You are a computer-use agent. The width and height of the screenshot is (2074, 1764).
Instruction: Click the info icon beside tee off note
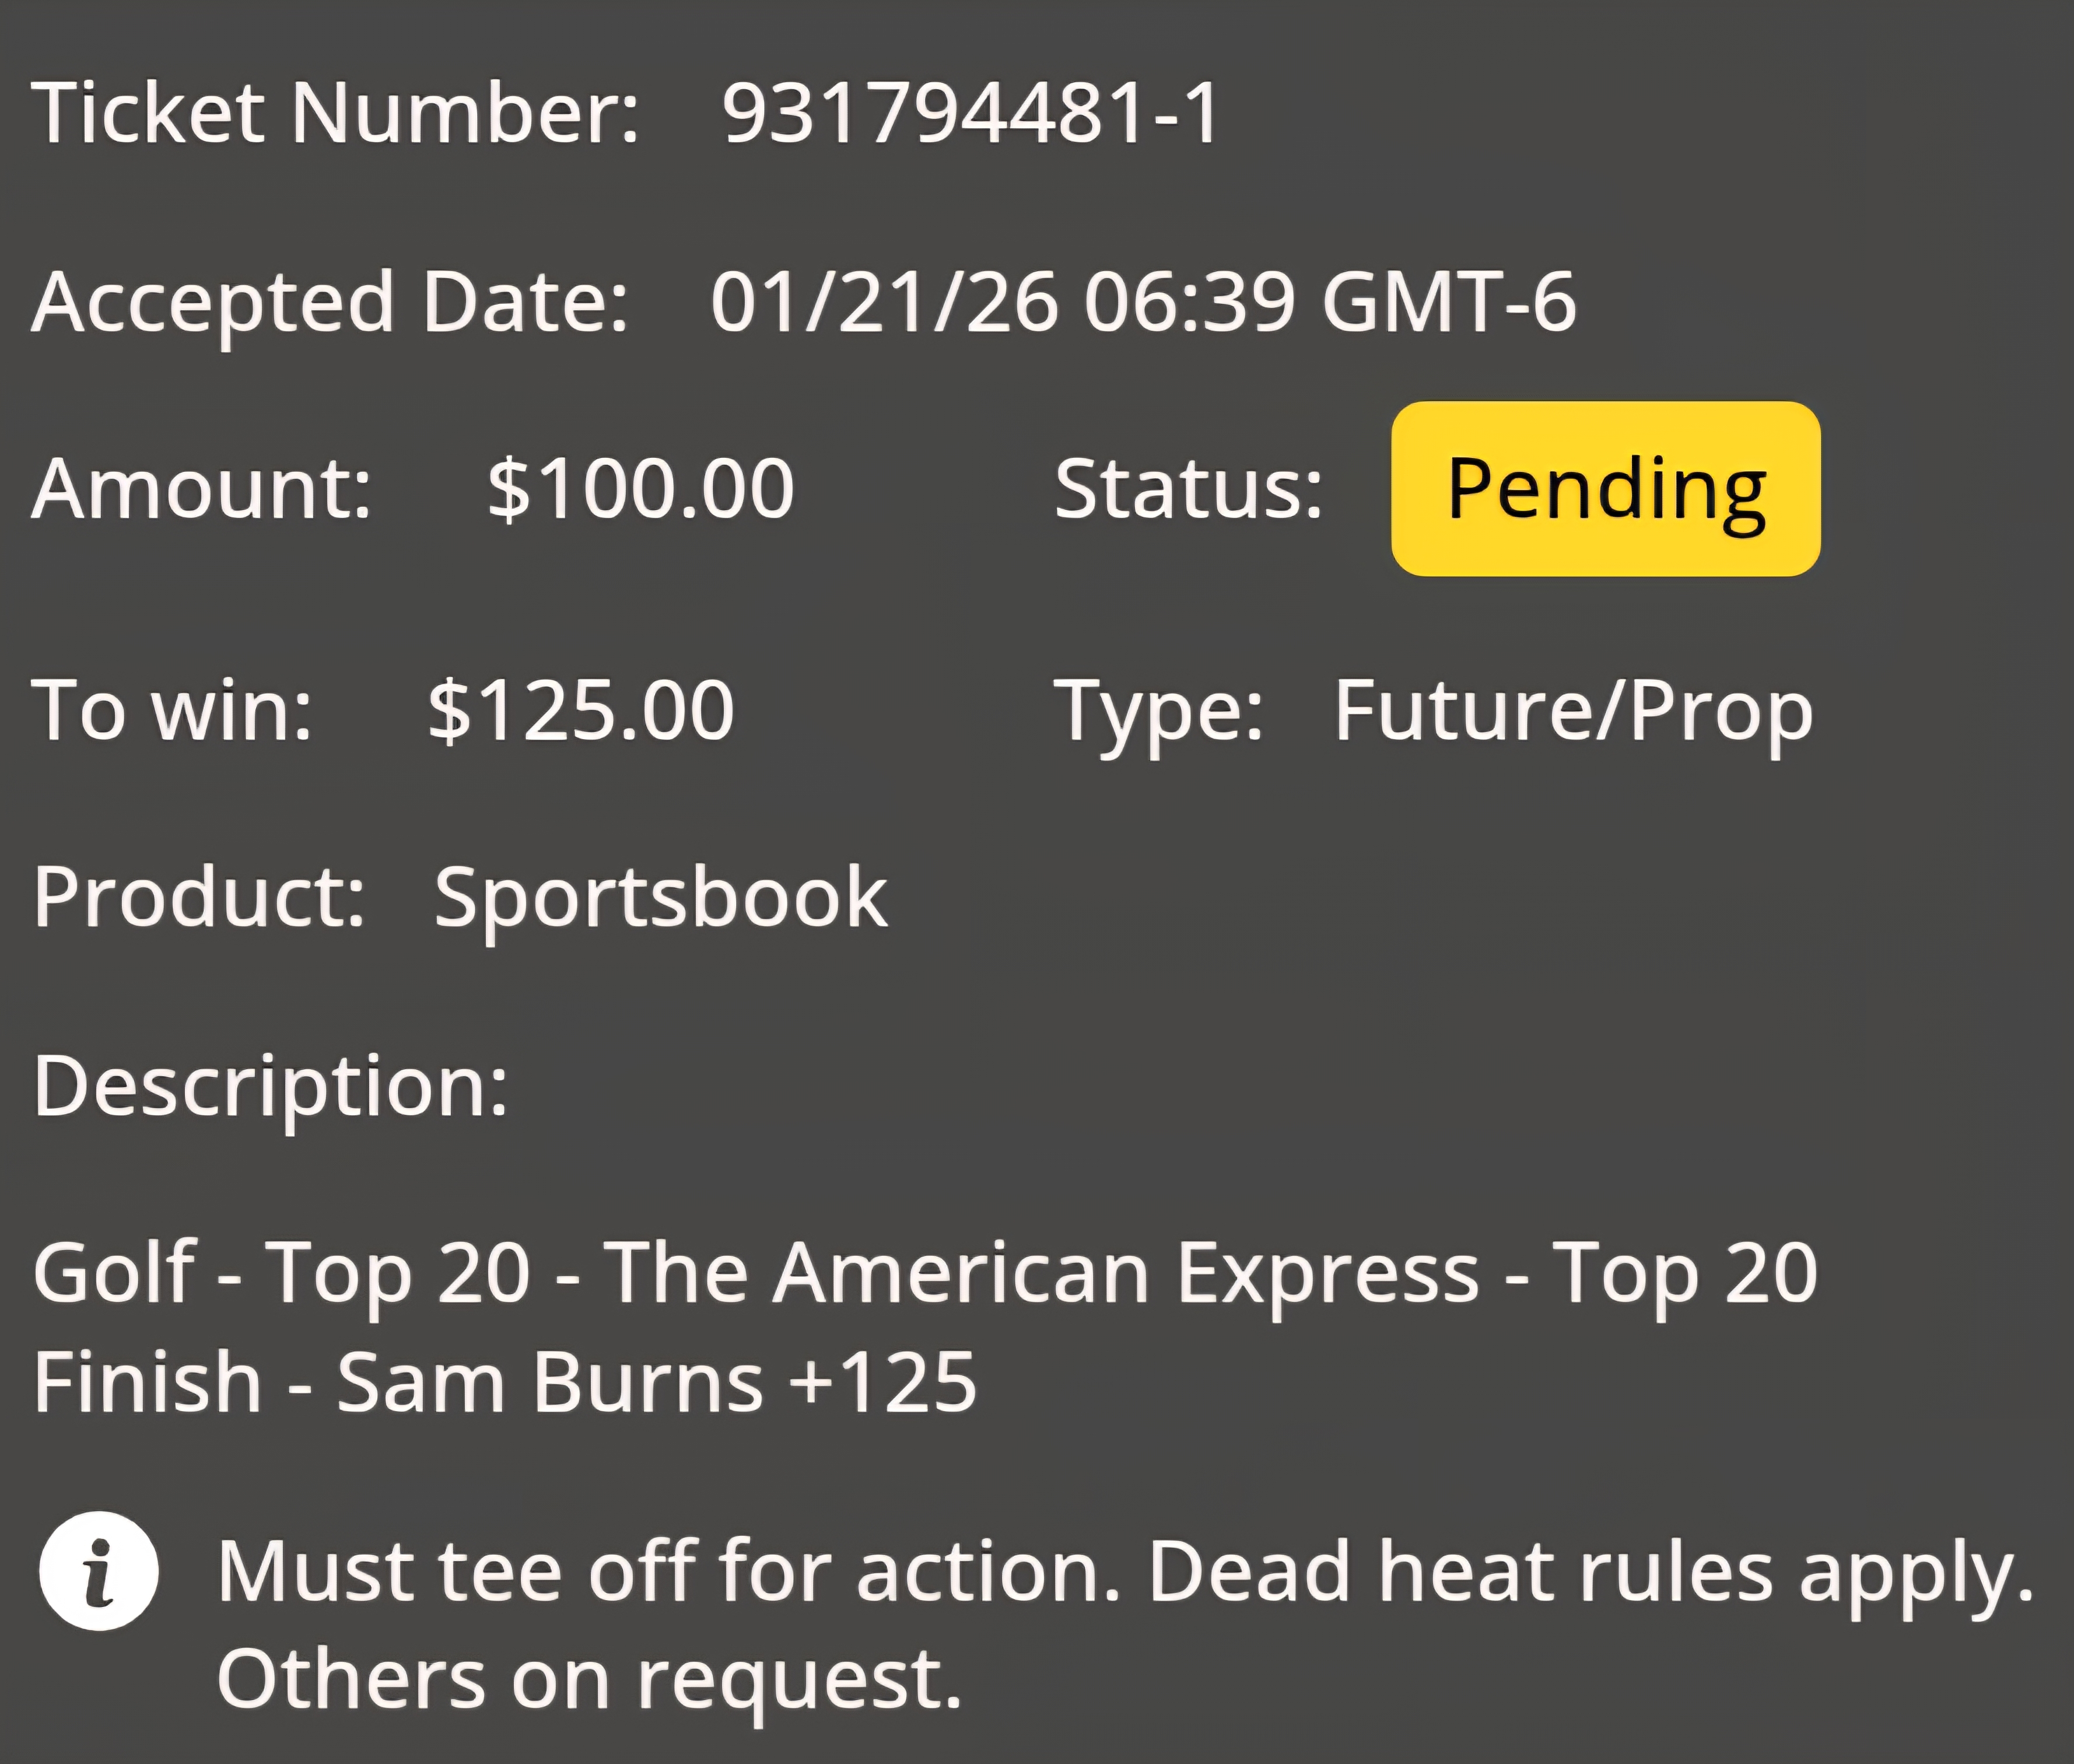[x=99, y=1570]
